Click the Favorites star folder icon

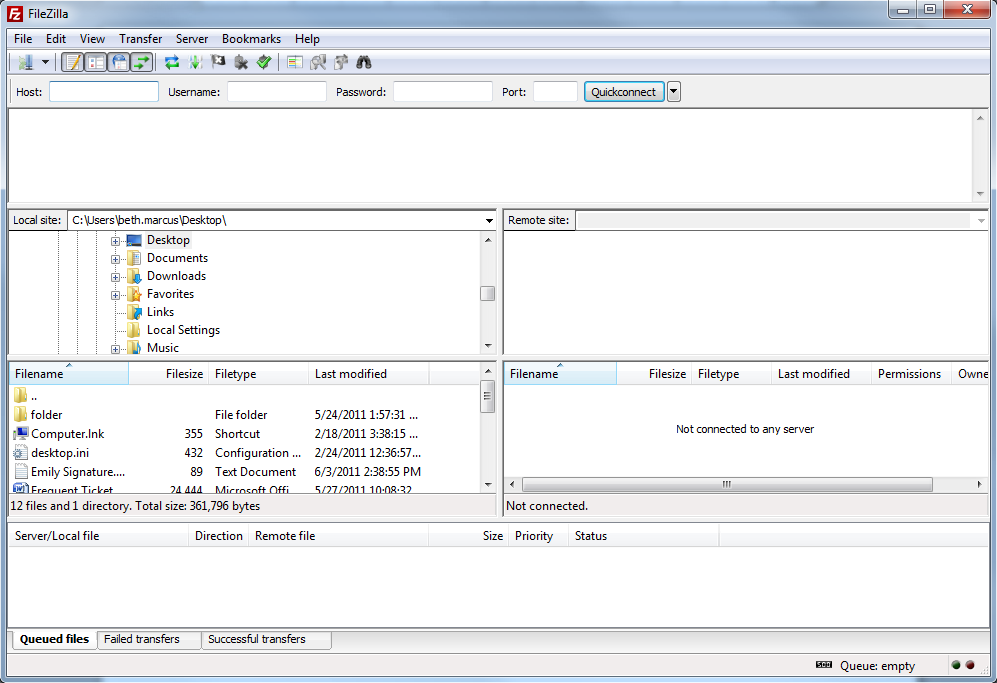click(x=134, y=294)
